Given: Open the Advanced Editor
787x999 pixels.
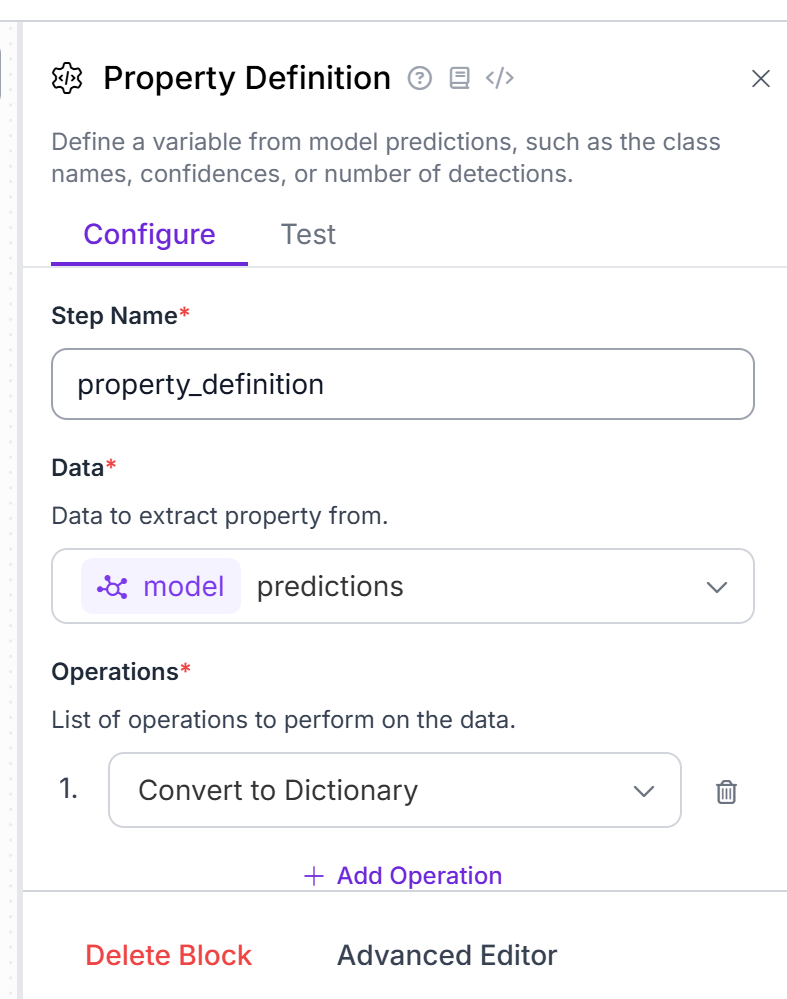Looking at the screenshot, I should tap(447, 955).
